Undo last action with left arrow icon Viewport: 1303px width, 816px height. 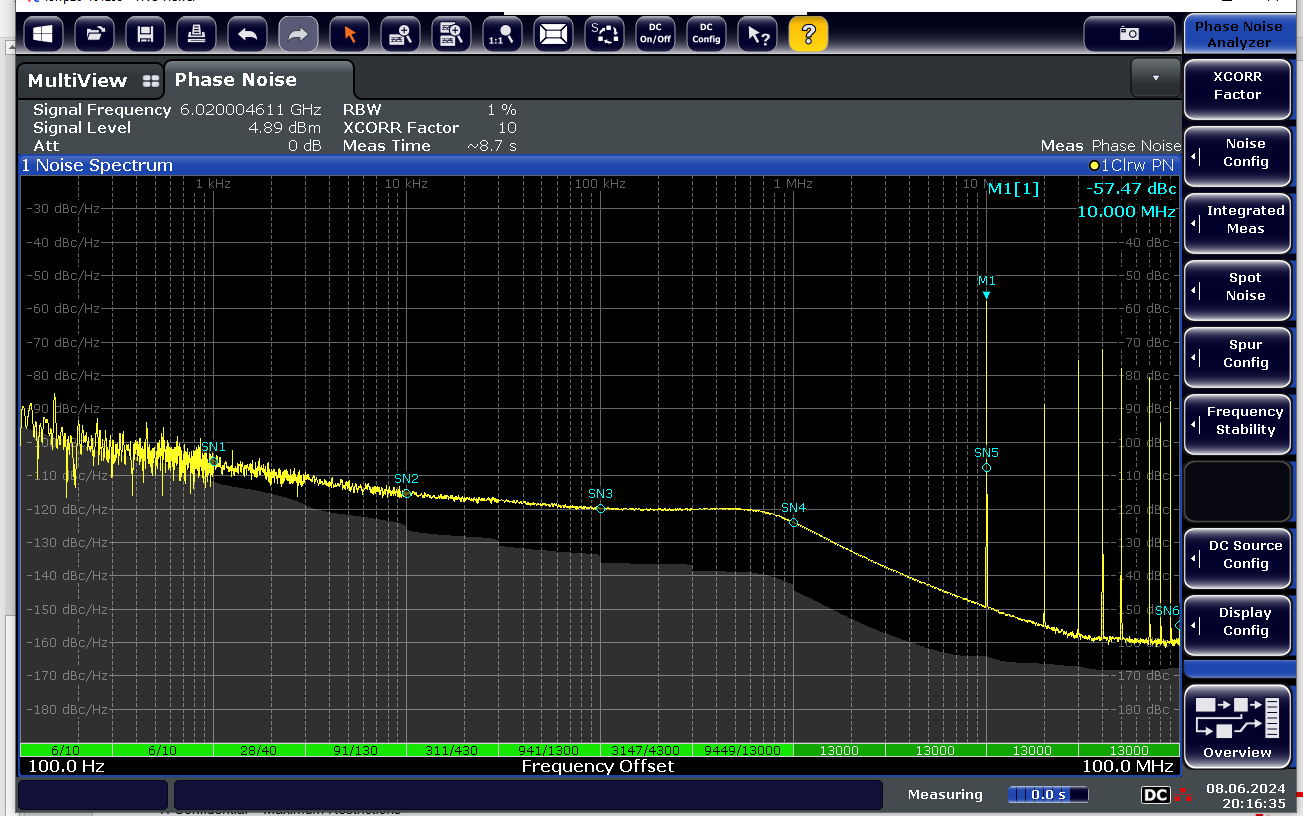247,35
